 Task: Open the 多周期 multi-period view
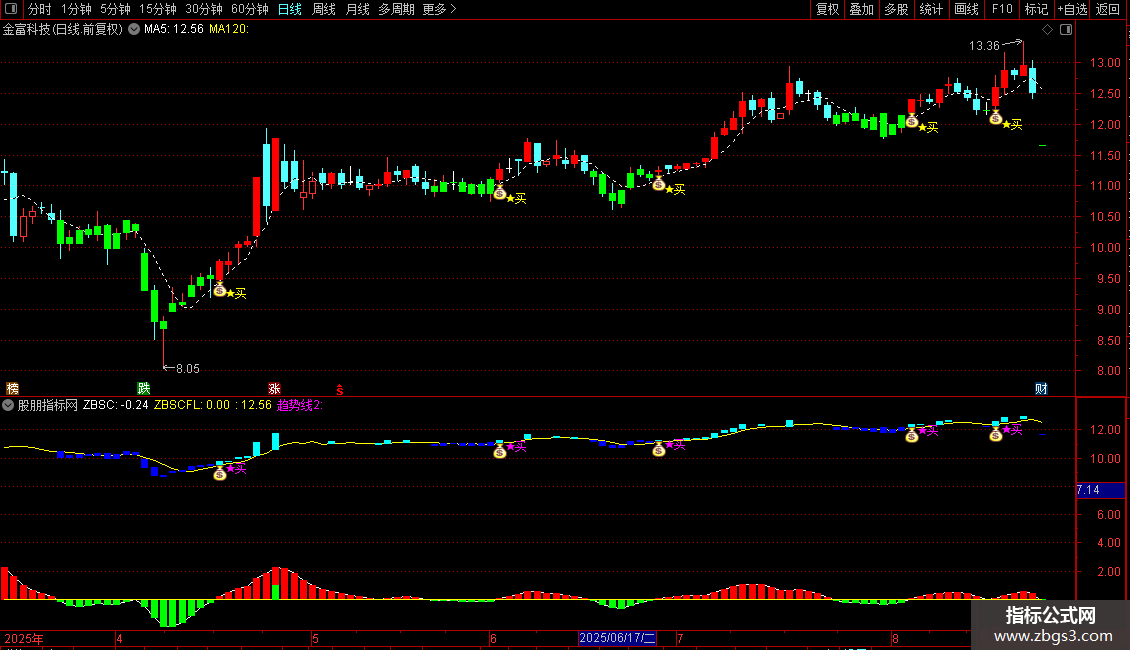point(396,9)
